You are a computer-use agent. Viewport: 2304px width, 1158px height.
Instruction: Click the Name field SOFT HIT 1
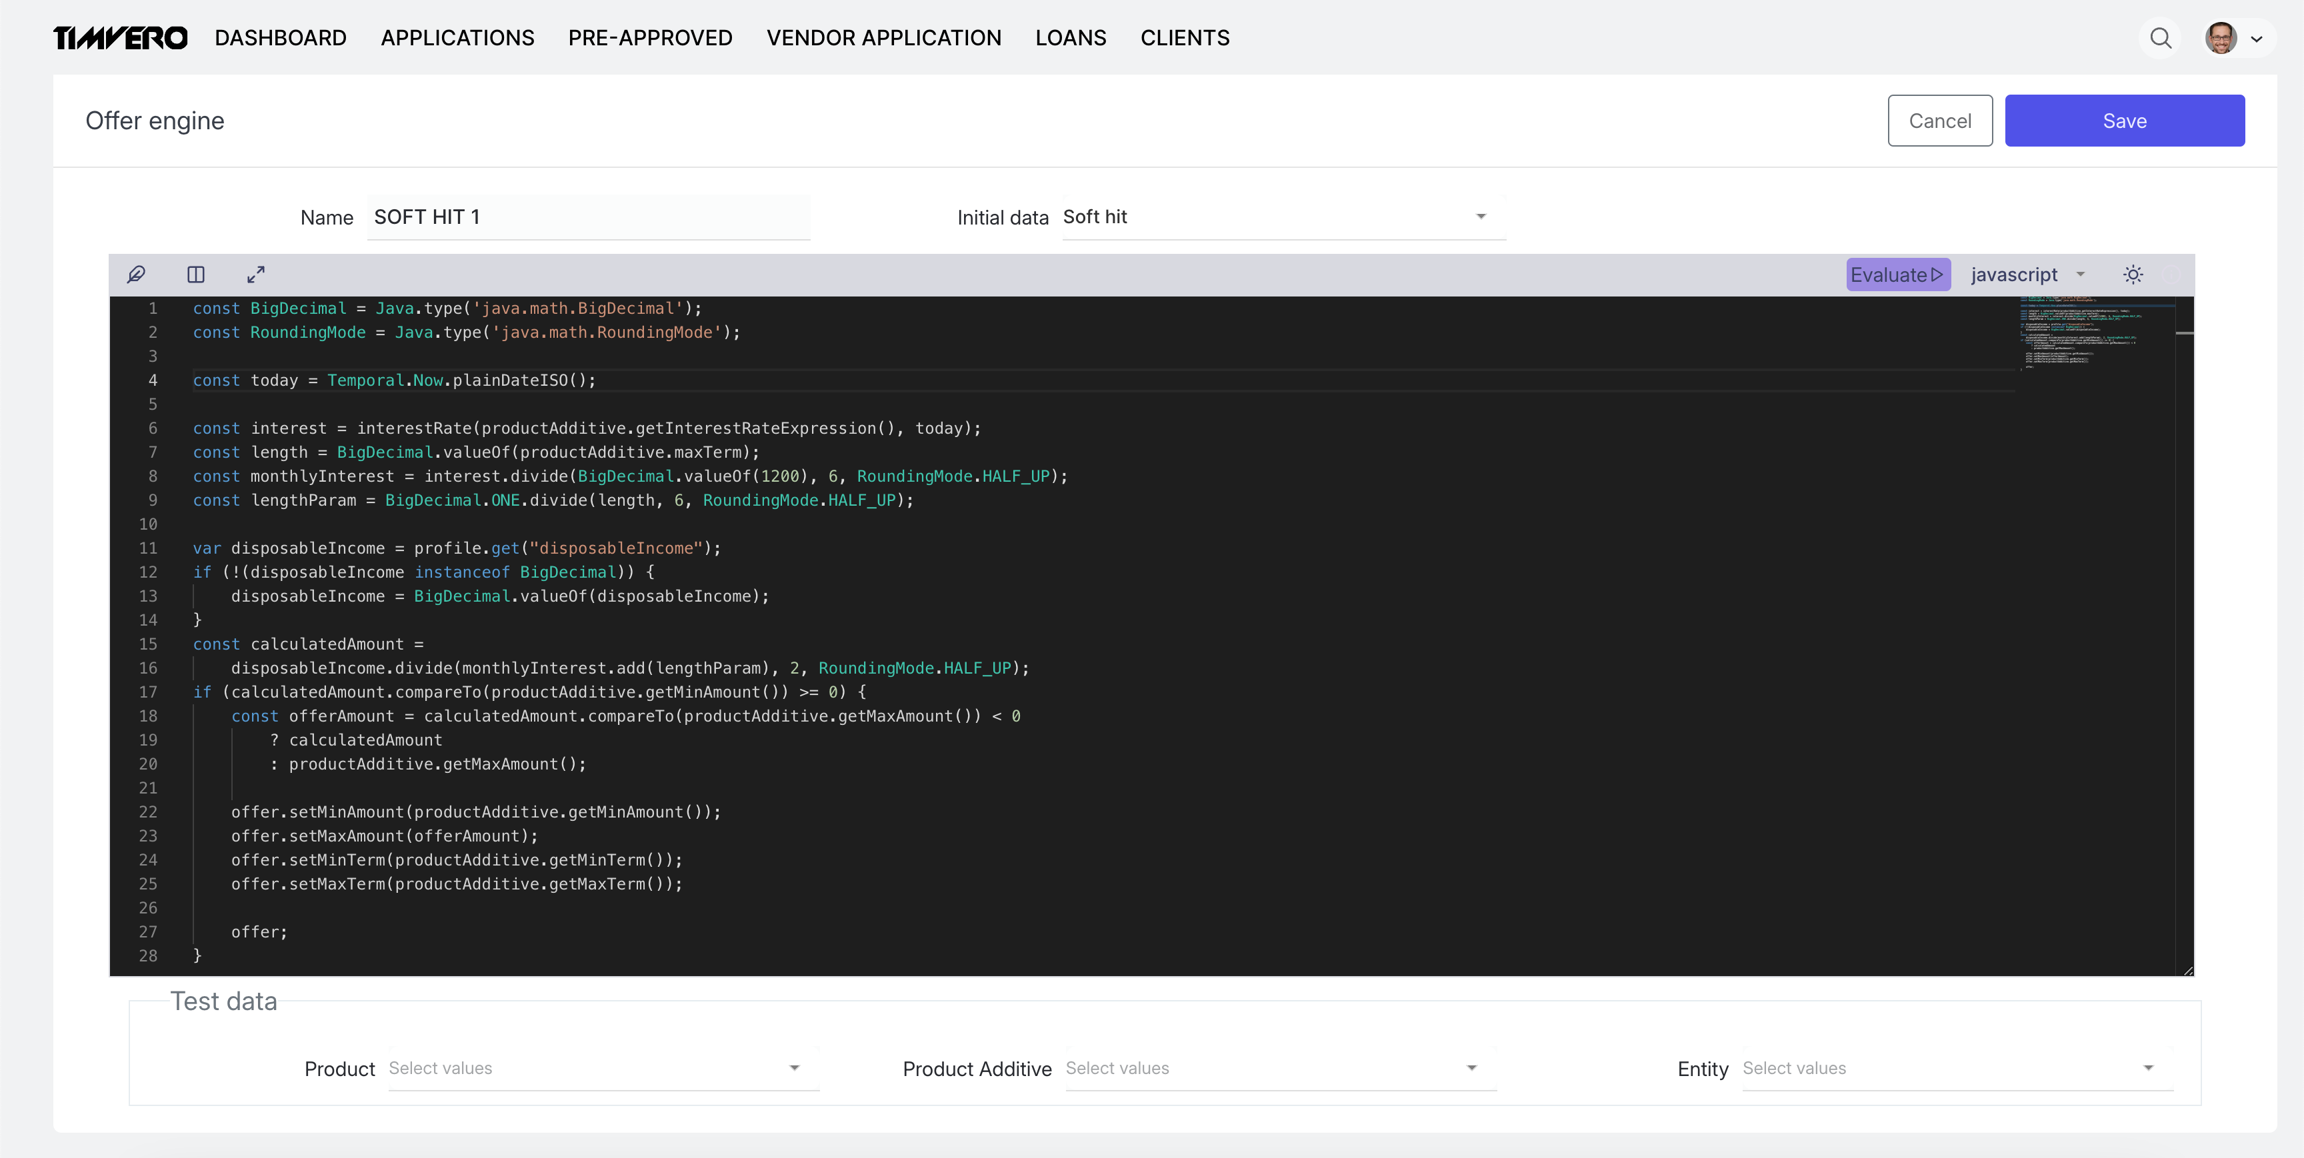point(588,217)
